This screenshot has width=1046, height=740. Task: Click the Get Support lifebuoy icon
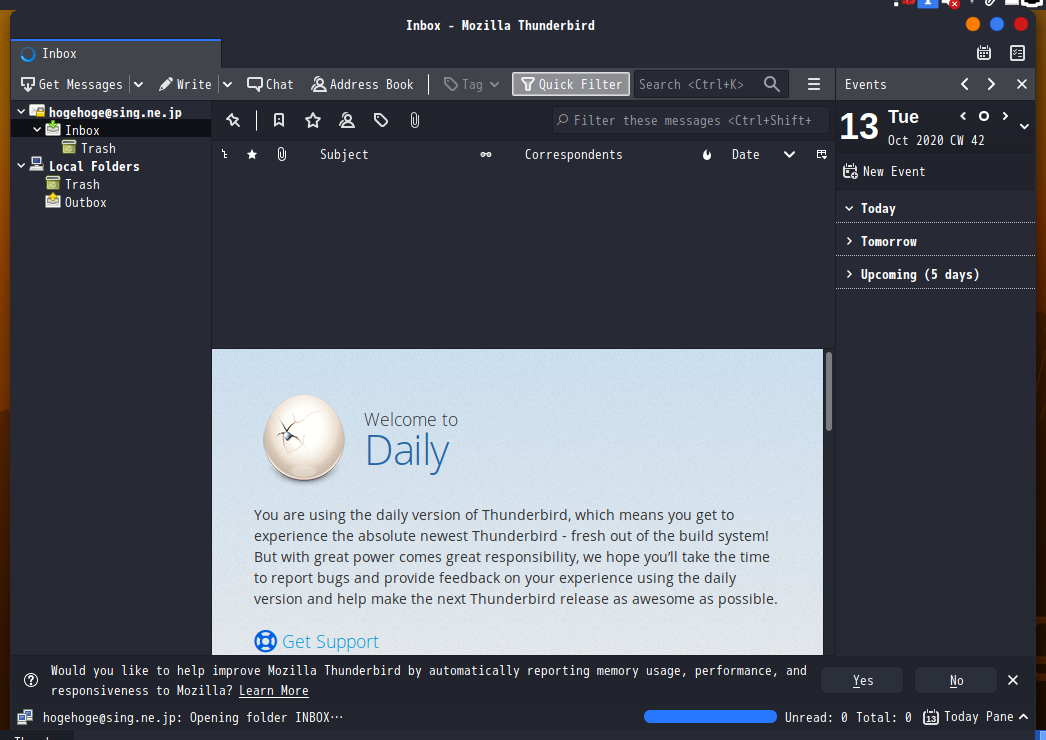click(x=266, y=641)
